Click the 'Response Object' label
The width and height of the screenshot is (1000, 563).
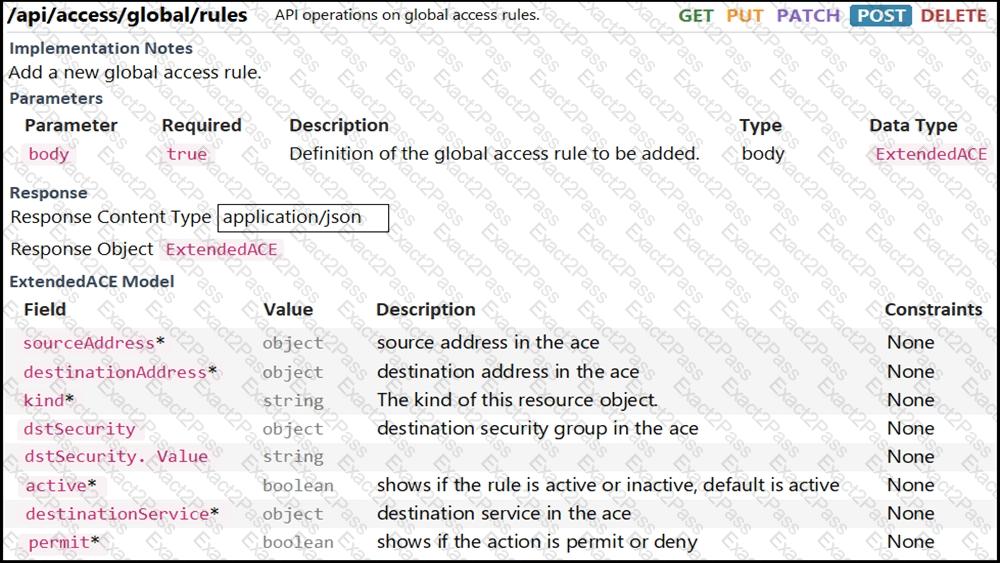point(82,249)
